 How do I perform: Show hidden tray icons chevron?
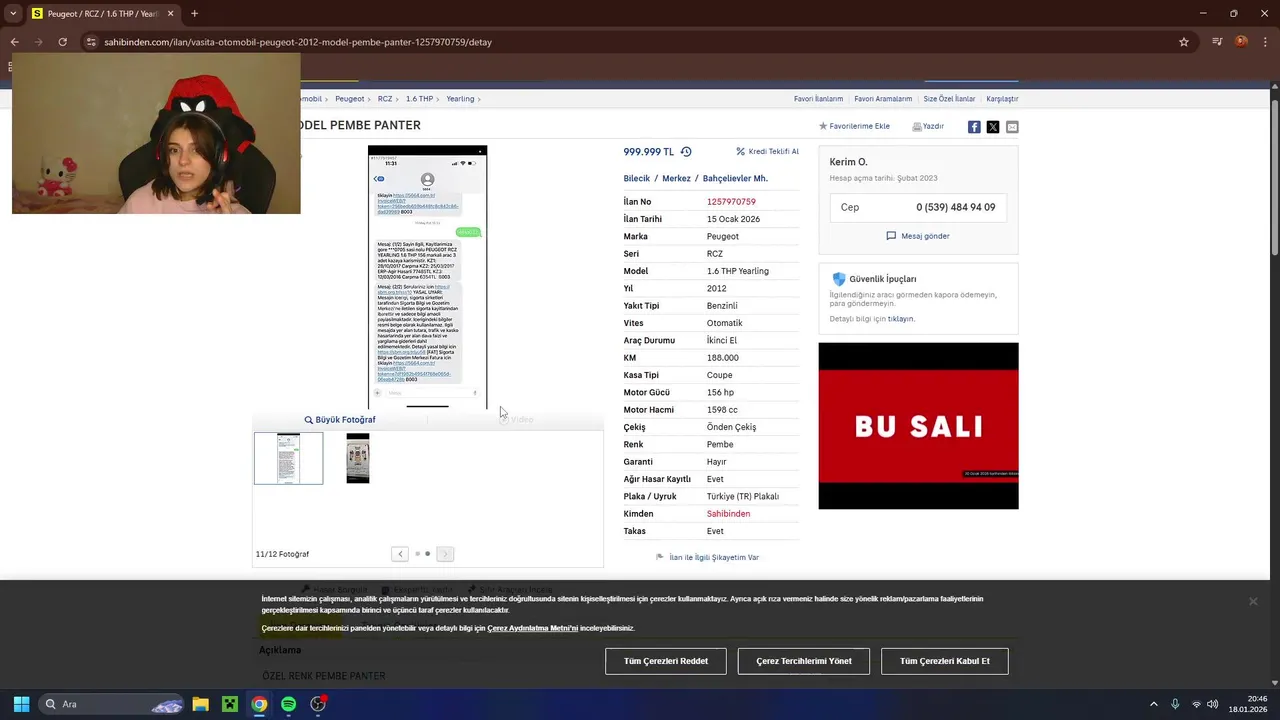(1153, 704)
